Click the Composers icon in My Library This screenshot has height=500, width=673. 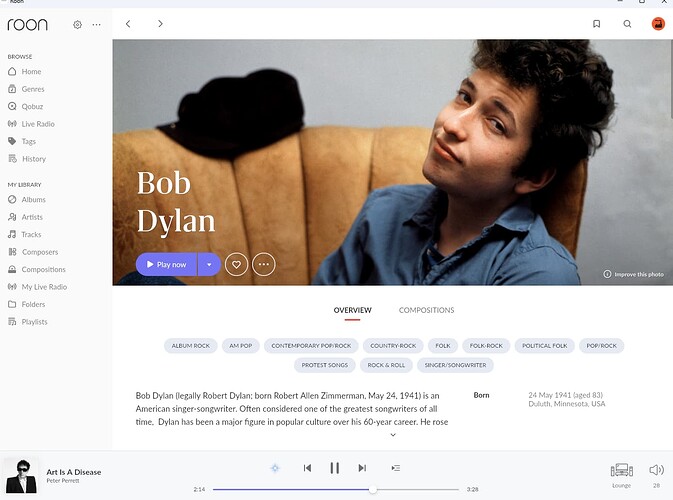(x=12, y=252)
